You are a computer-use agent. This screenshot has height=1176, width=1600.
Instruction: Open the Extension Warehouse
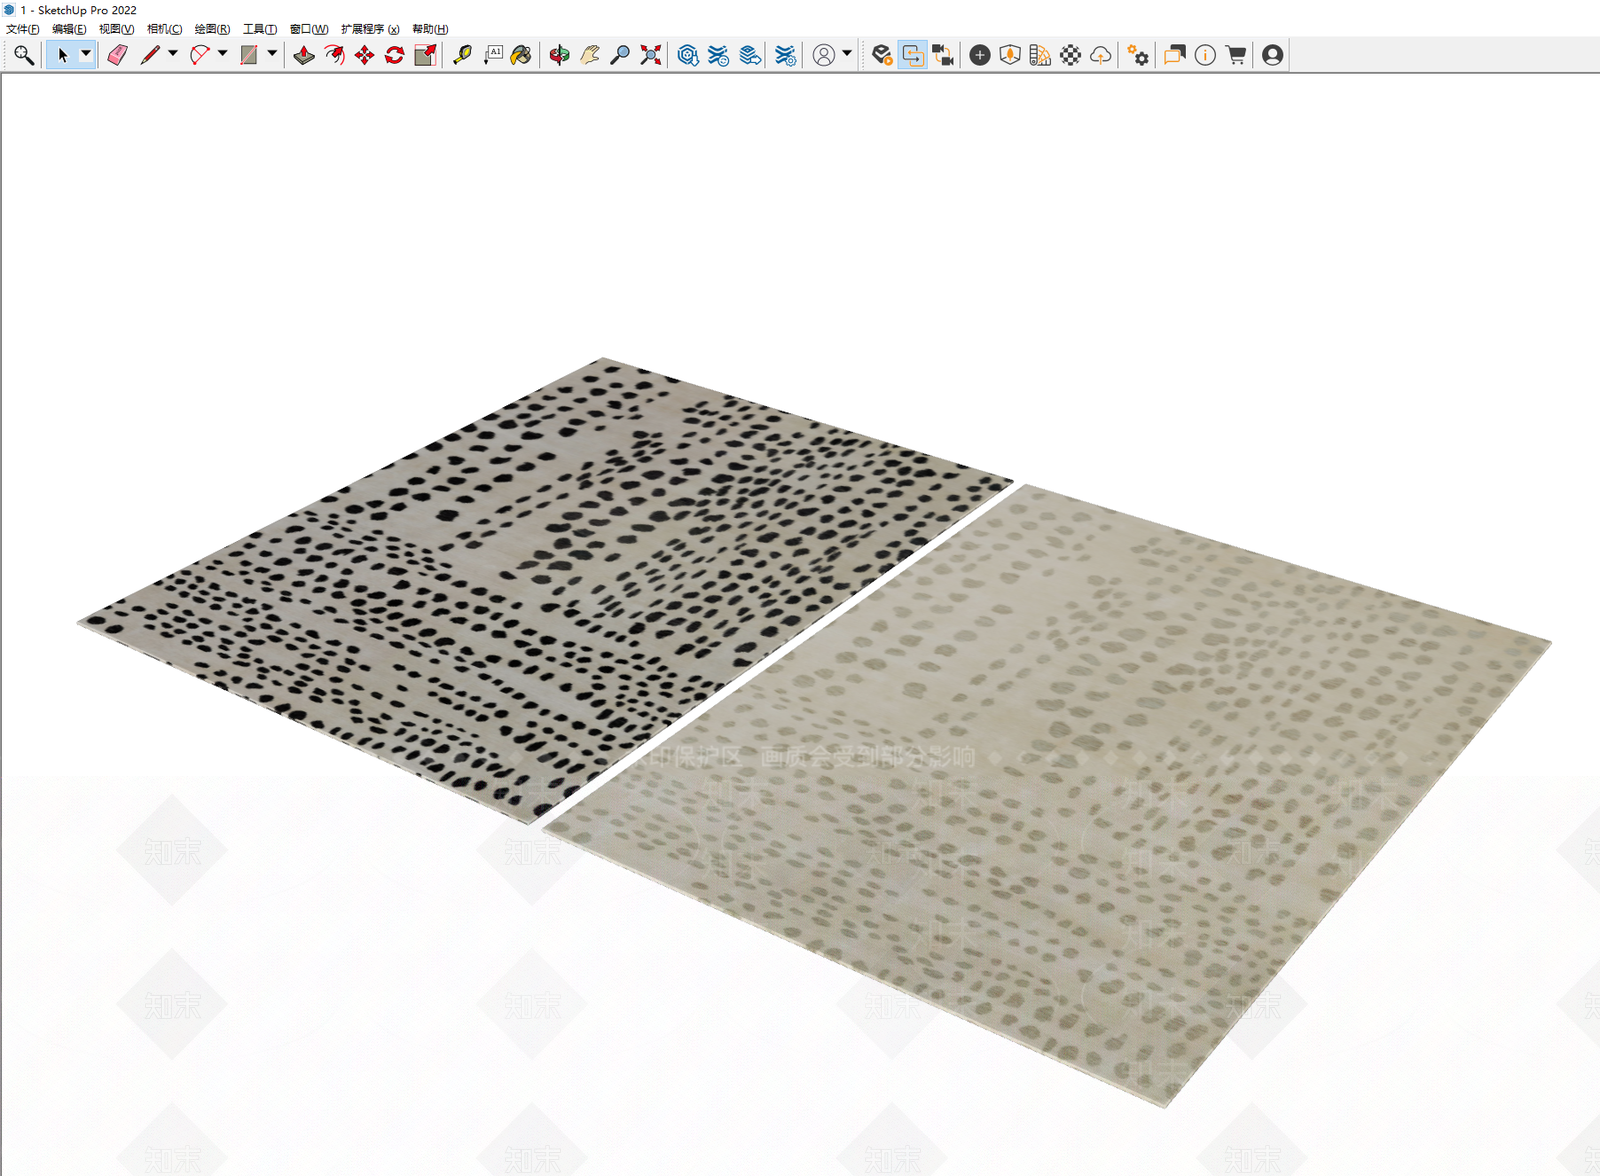[718, 55]
